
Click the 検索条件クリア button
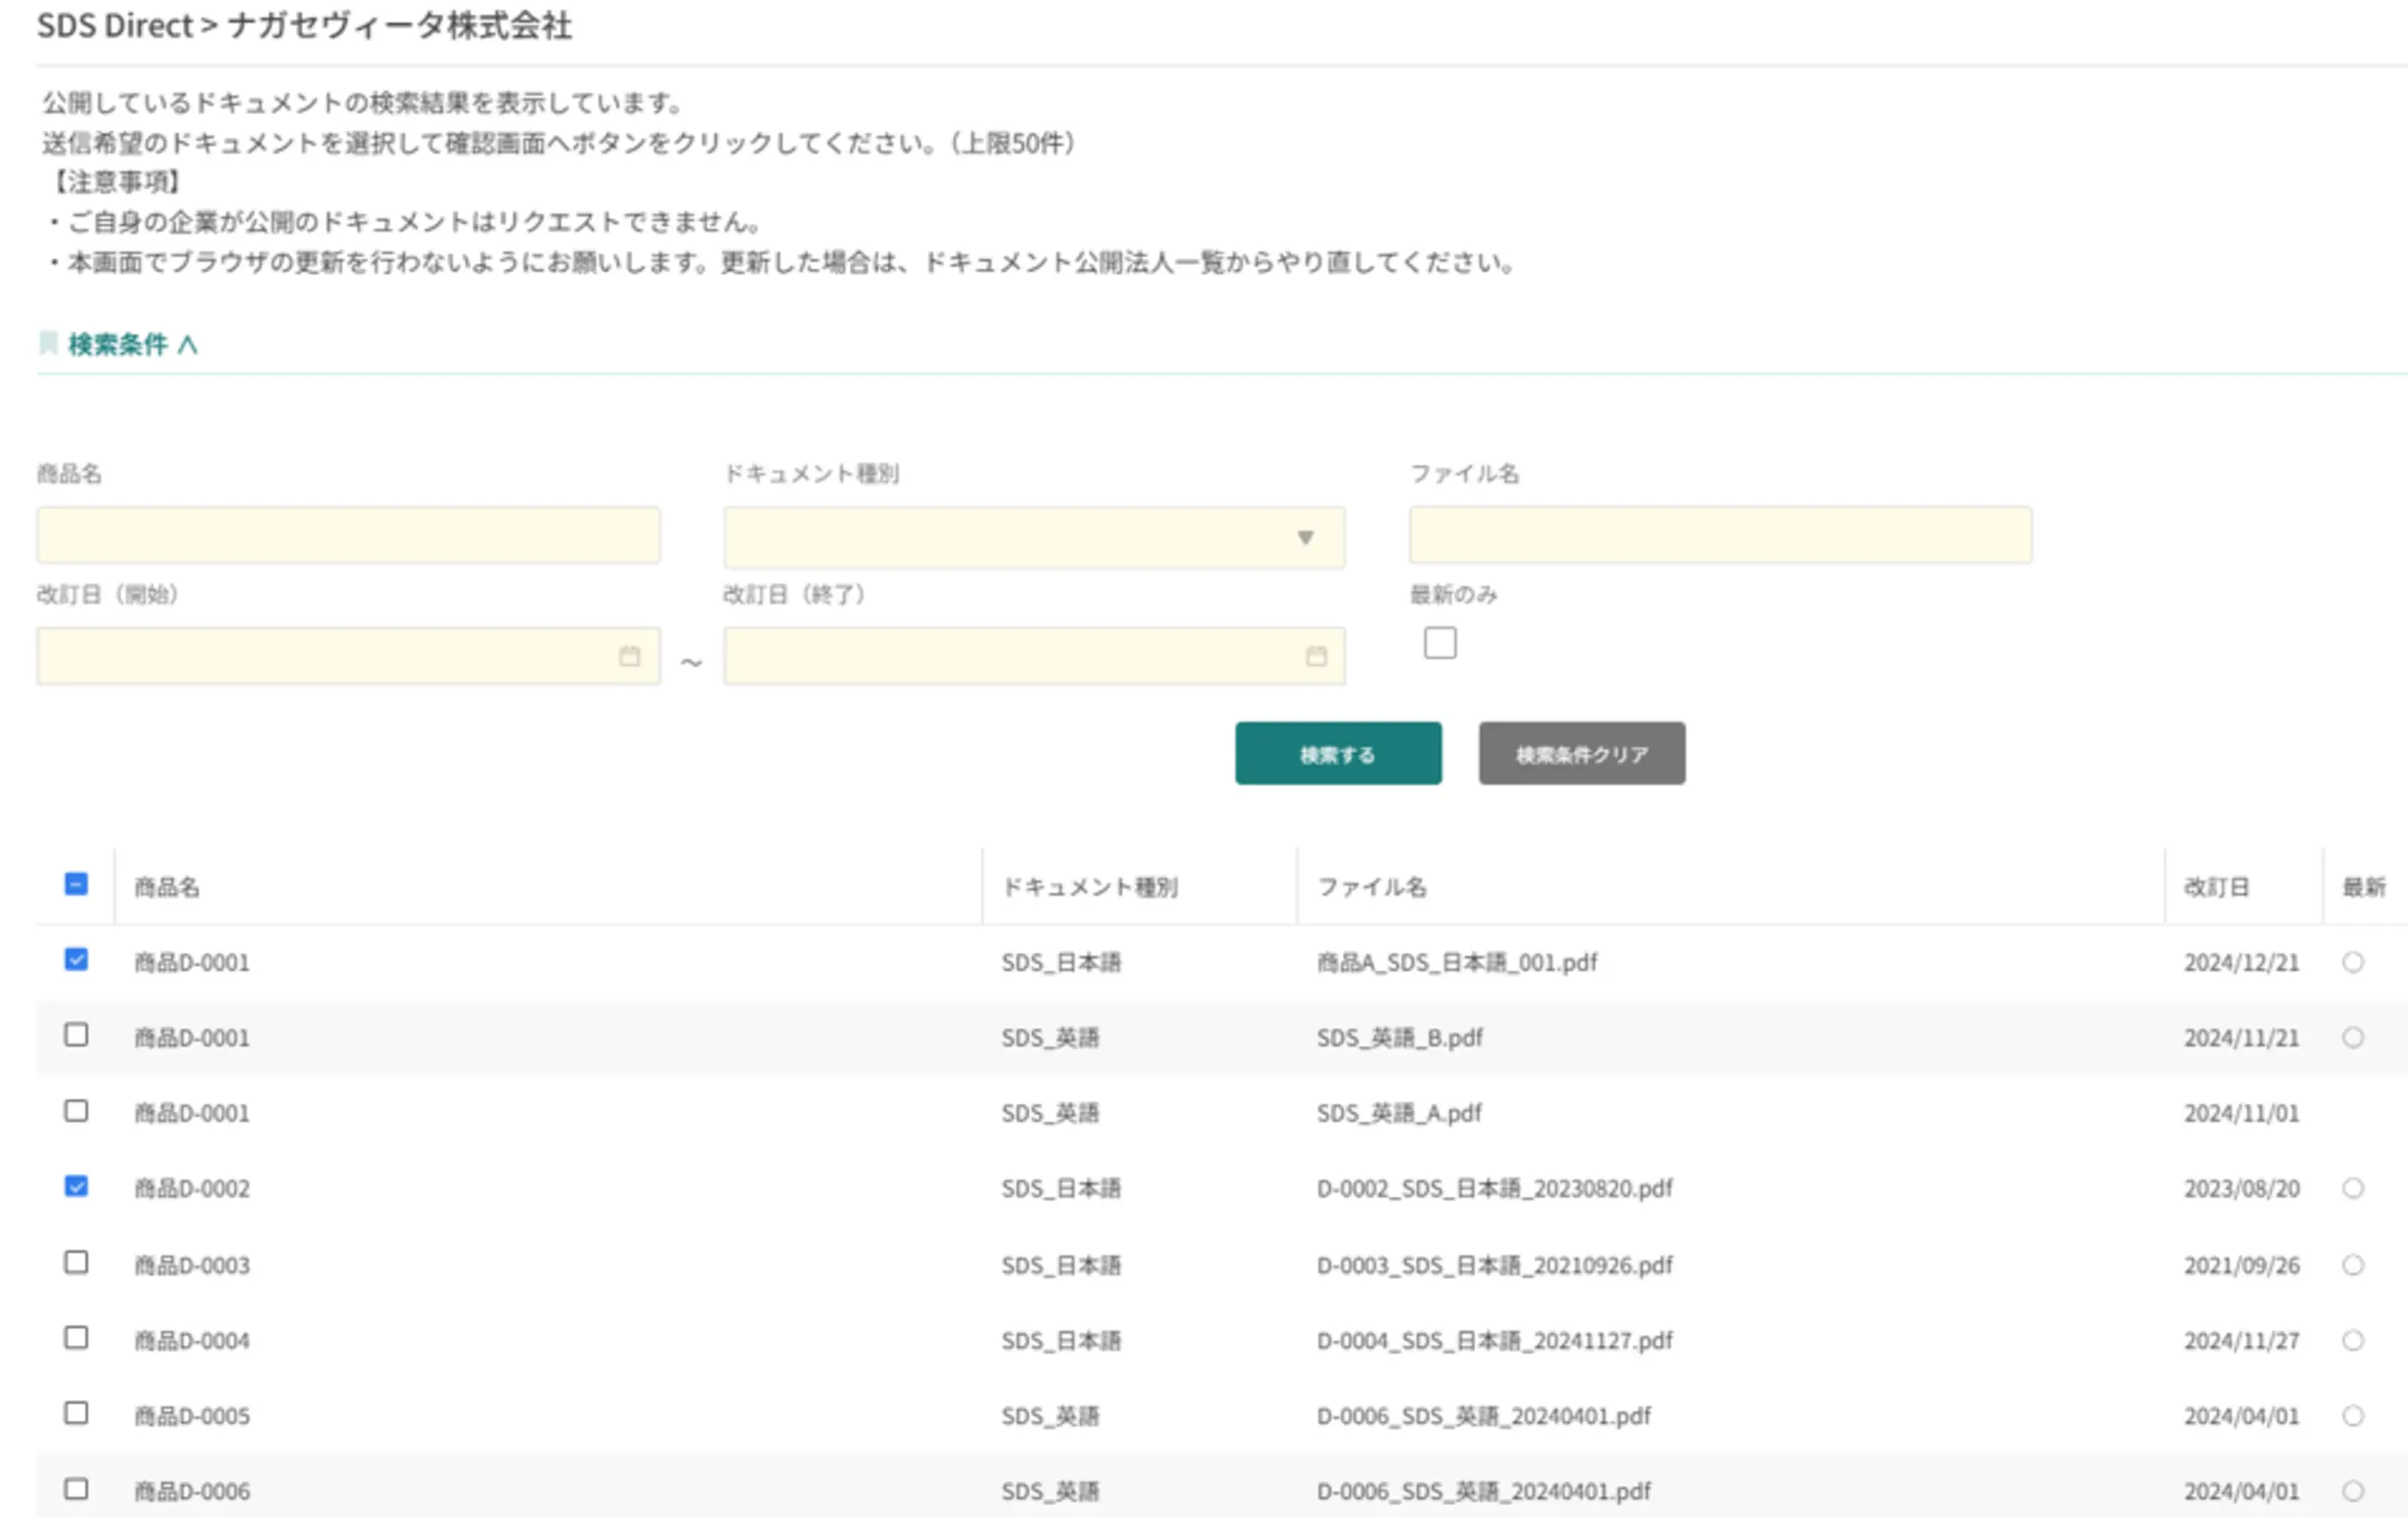pos(1581,754)
